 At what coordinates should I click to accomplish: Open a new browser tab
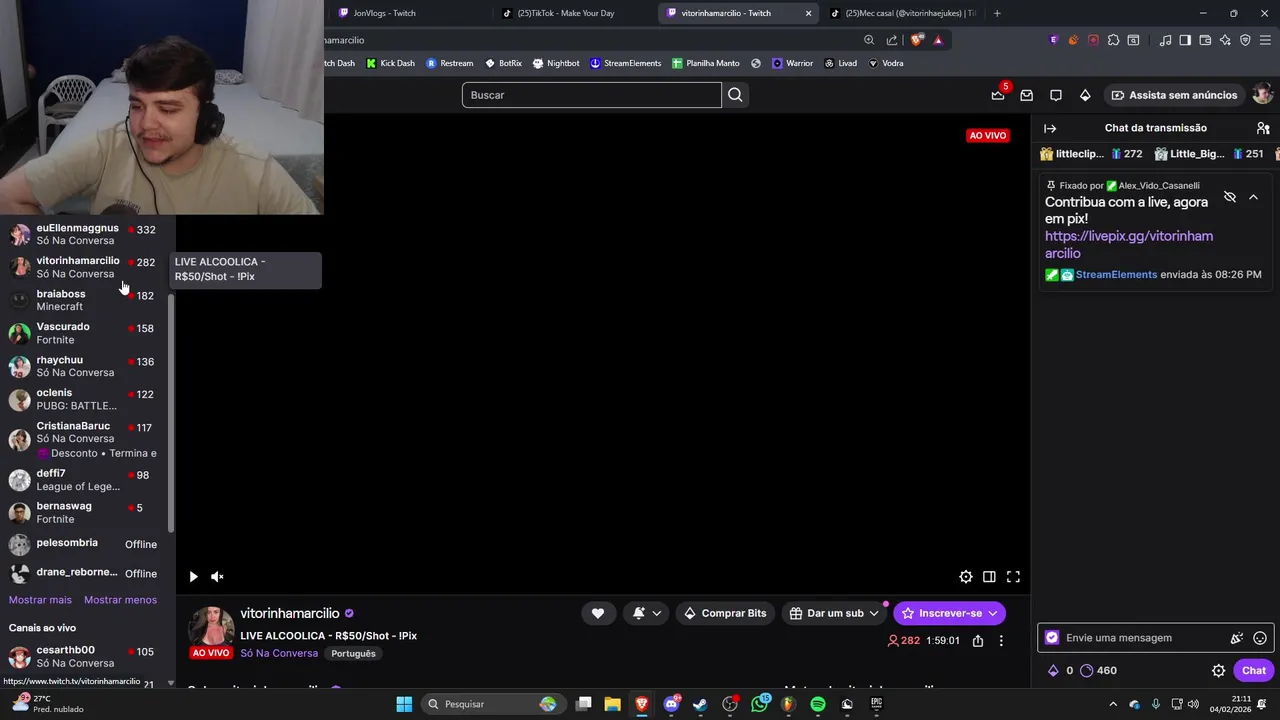[997, 13]
